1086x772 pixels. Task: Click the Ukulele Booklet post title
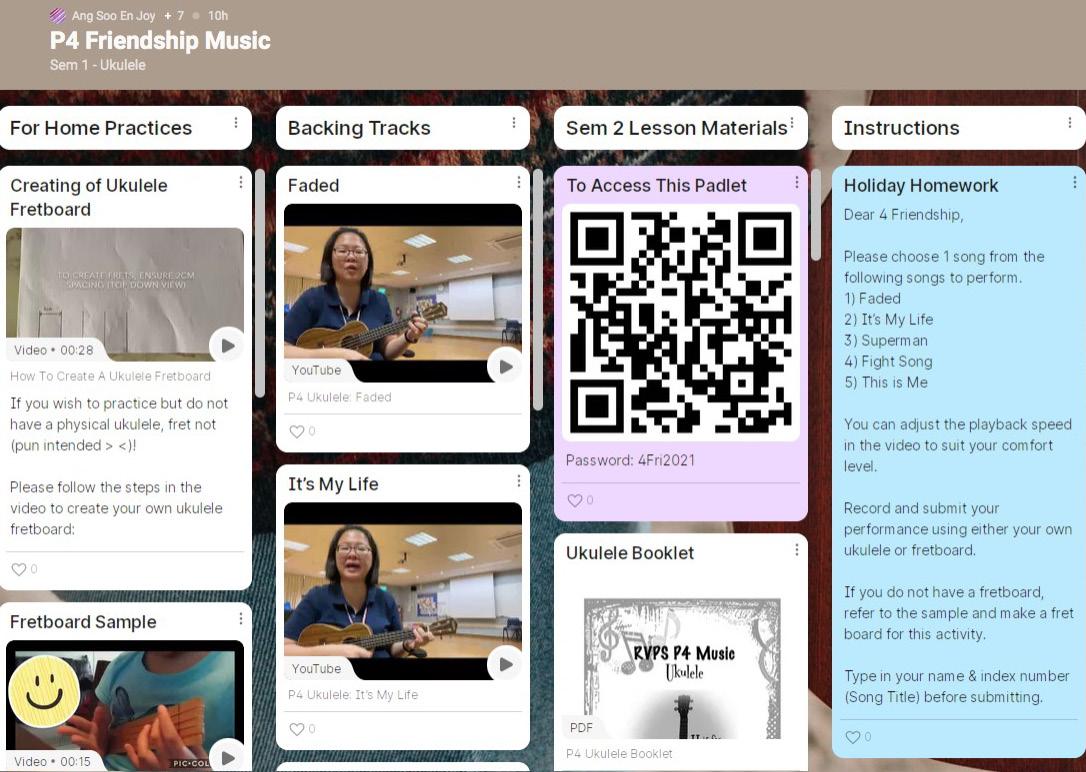(x=630, y=553)
